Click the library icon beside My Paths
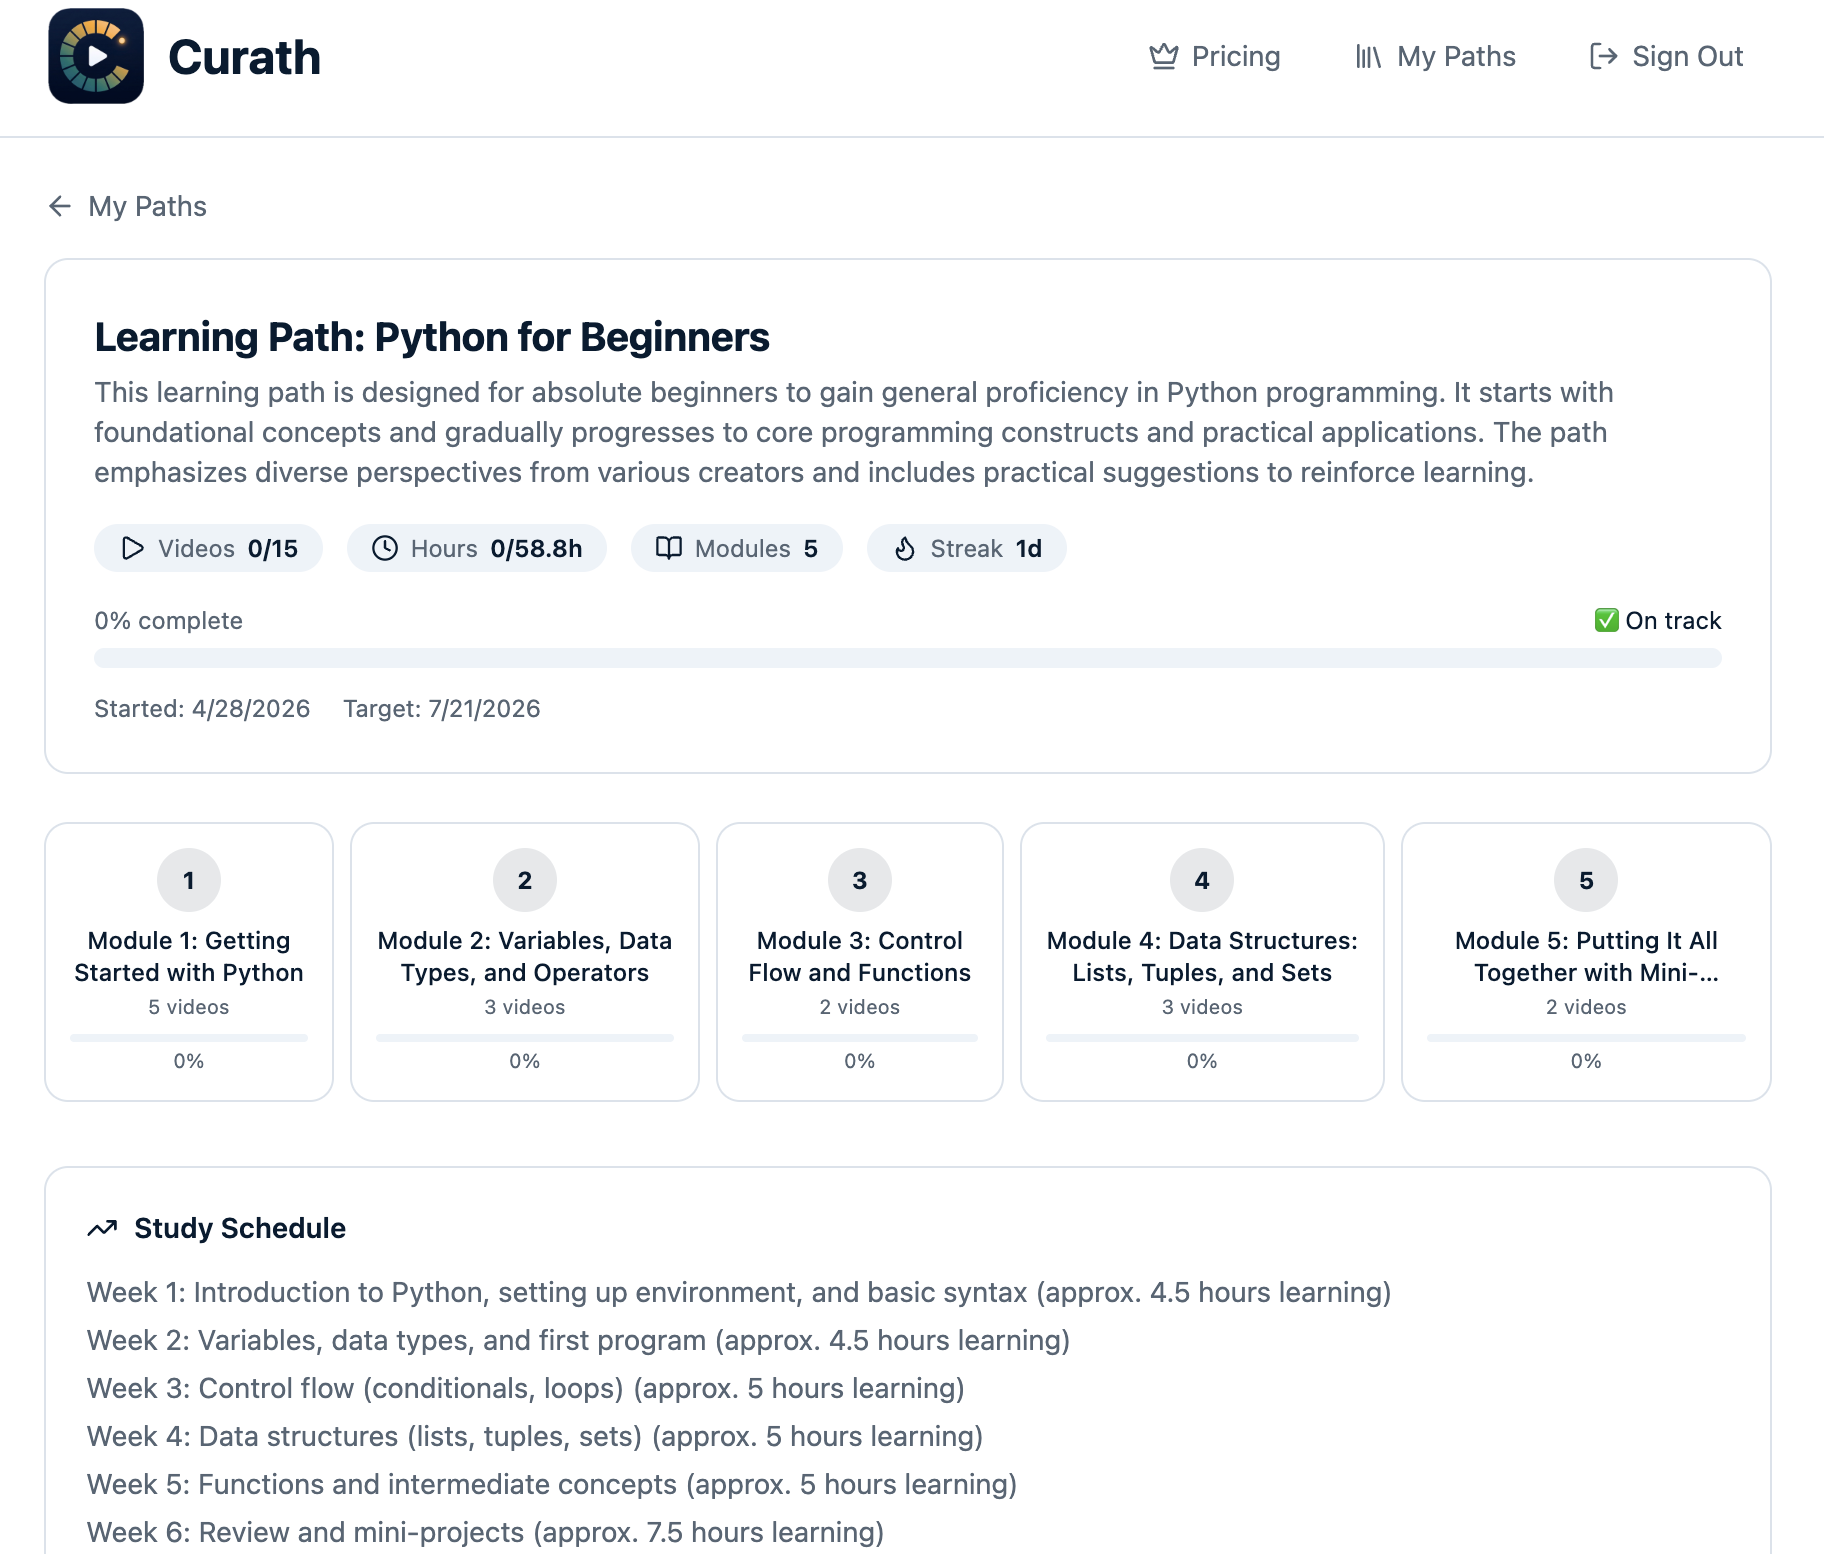 pos(1369,56)
